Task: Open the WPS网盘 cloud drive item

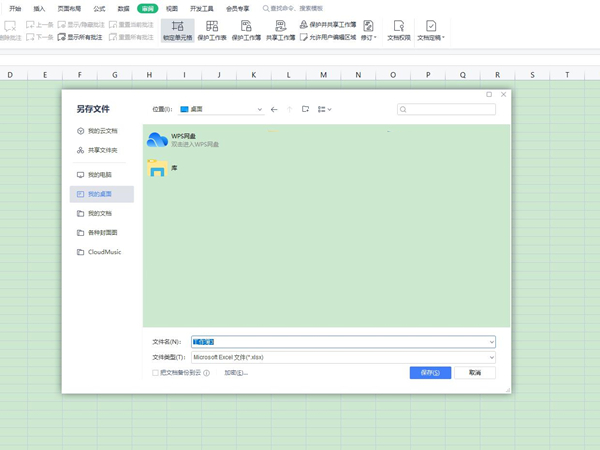Action: pos(183,140)
